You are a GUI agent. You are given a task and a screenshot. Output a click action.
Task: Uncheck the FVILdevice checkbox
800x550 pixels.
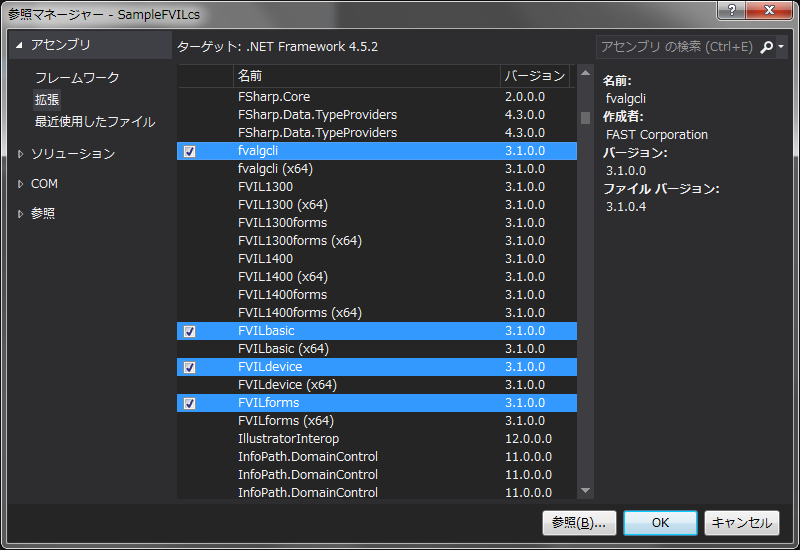coord(189,367)
